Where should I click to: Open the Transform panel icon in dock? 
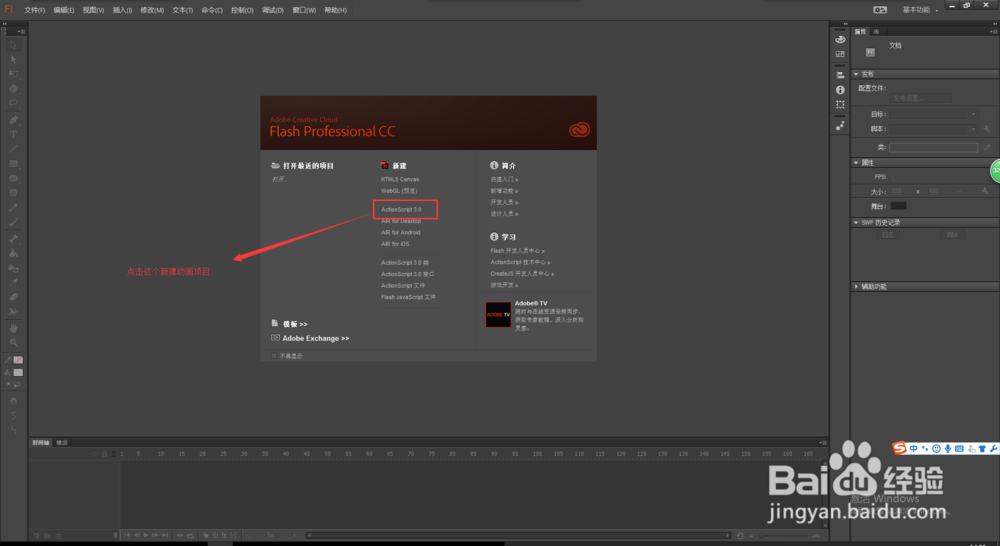point(840,105)
